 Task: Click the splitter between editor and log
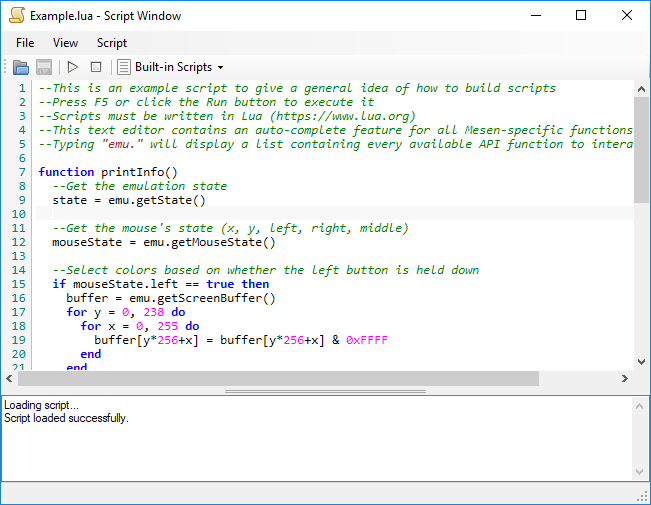(x=326, y=391)
